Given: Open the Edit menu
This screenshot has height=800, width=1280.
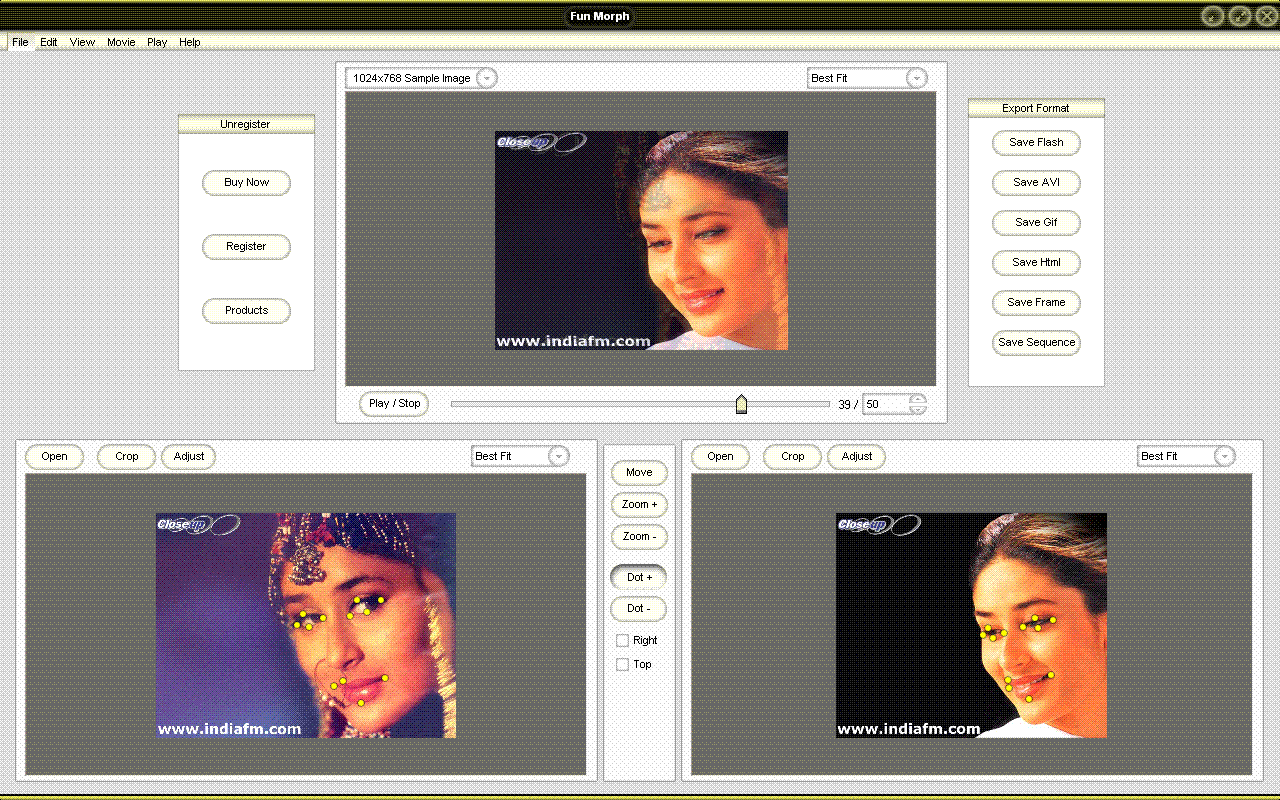Looking at the screenshot, I should [49, 42].
